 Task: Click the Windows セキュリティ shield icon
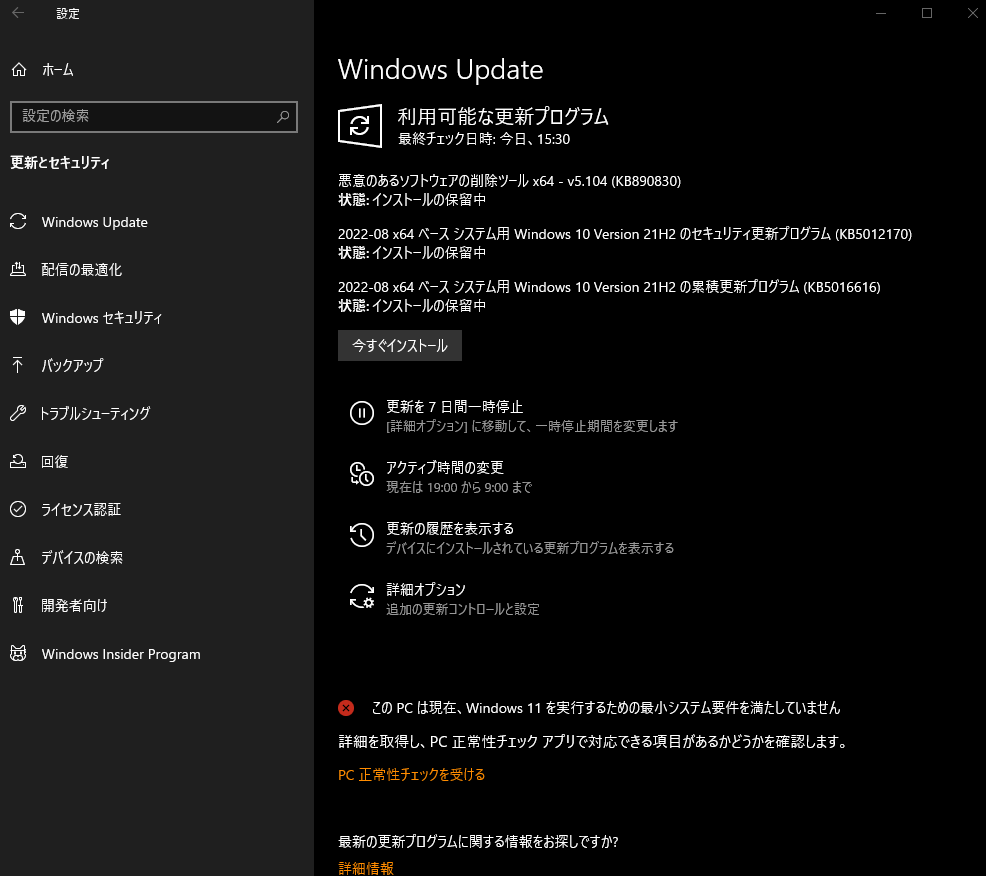coord(18,317)
